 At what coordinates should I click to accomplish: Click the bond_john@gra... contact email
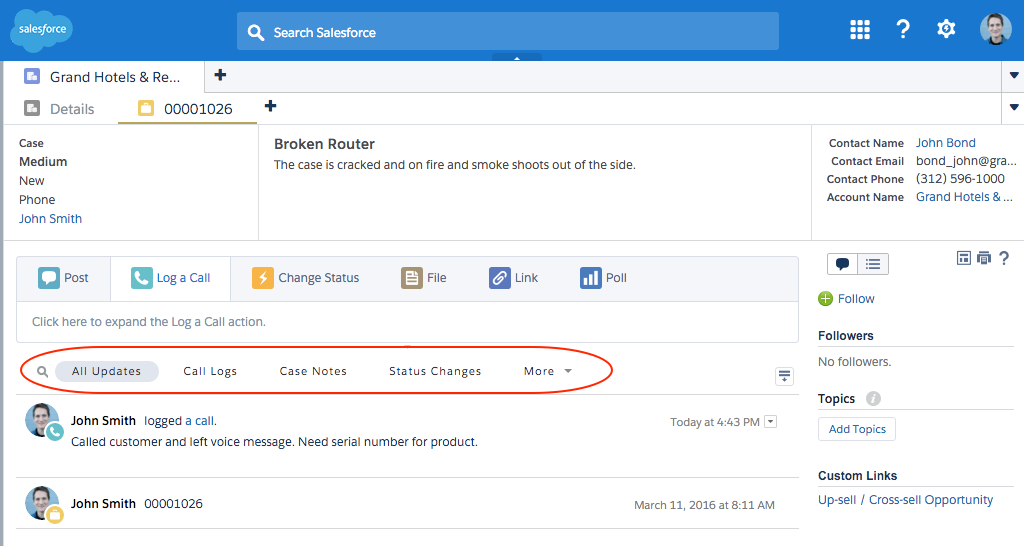966,161
